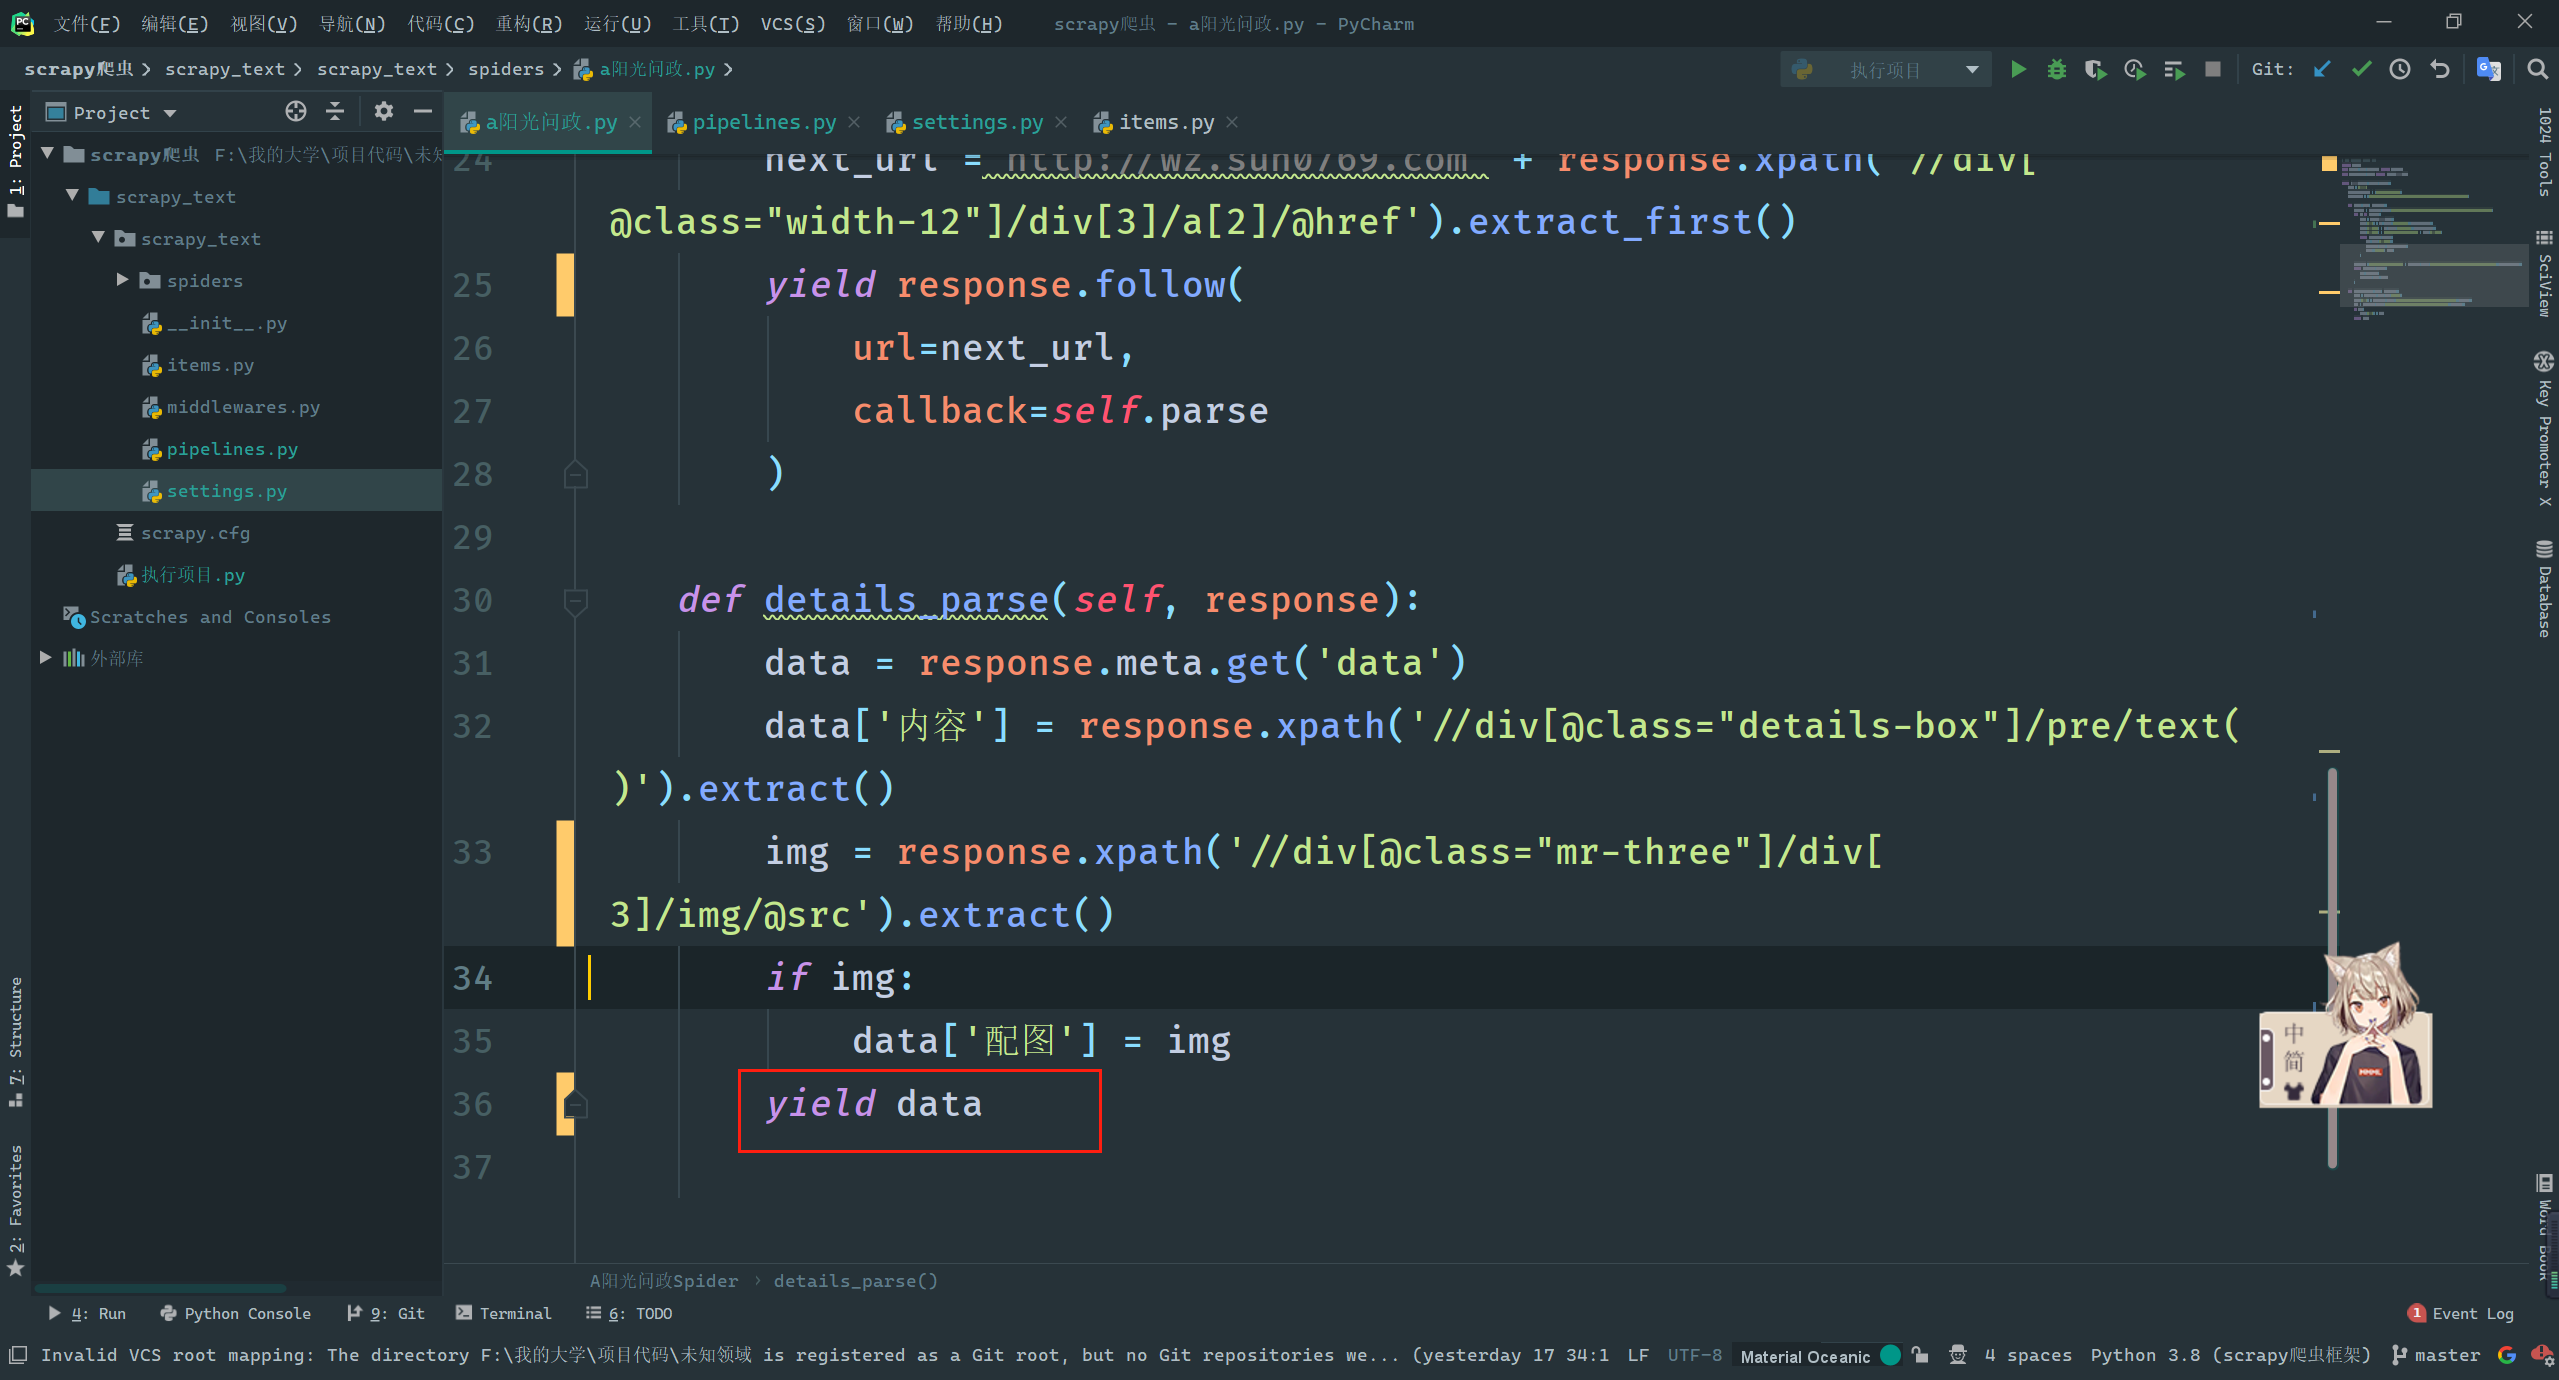Open the Terminal tool window
Image resolution: width=2559 pixels, height=1380 pixels.
coord(503,1313)
